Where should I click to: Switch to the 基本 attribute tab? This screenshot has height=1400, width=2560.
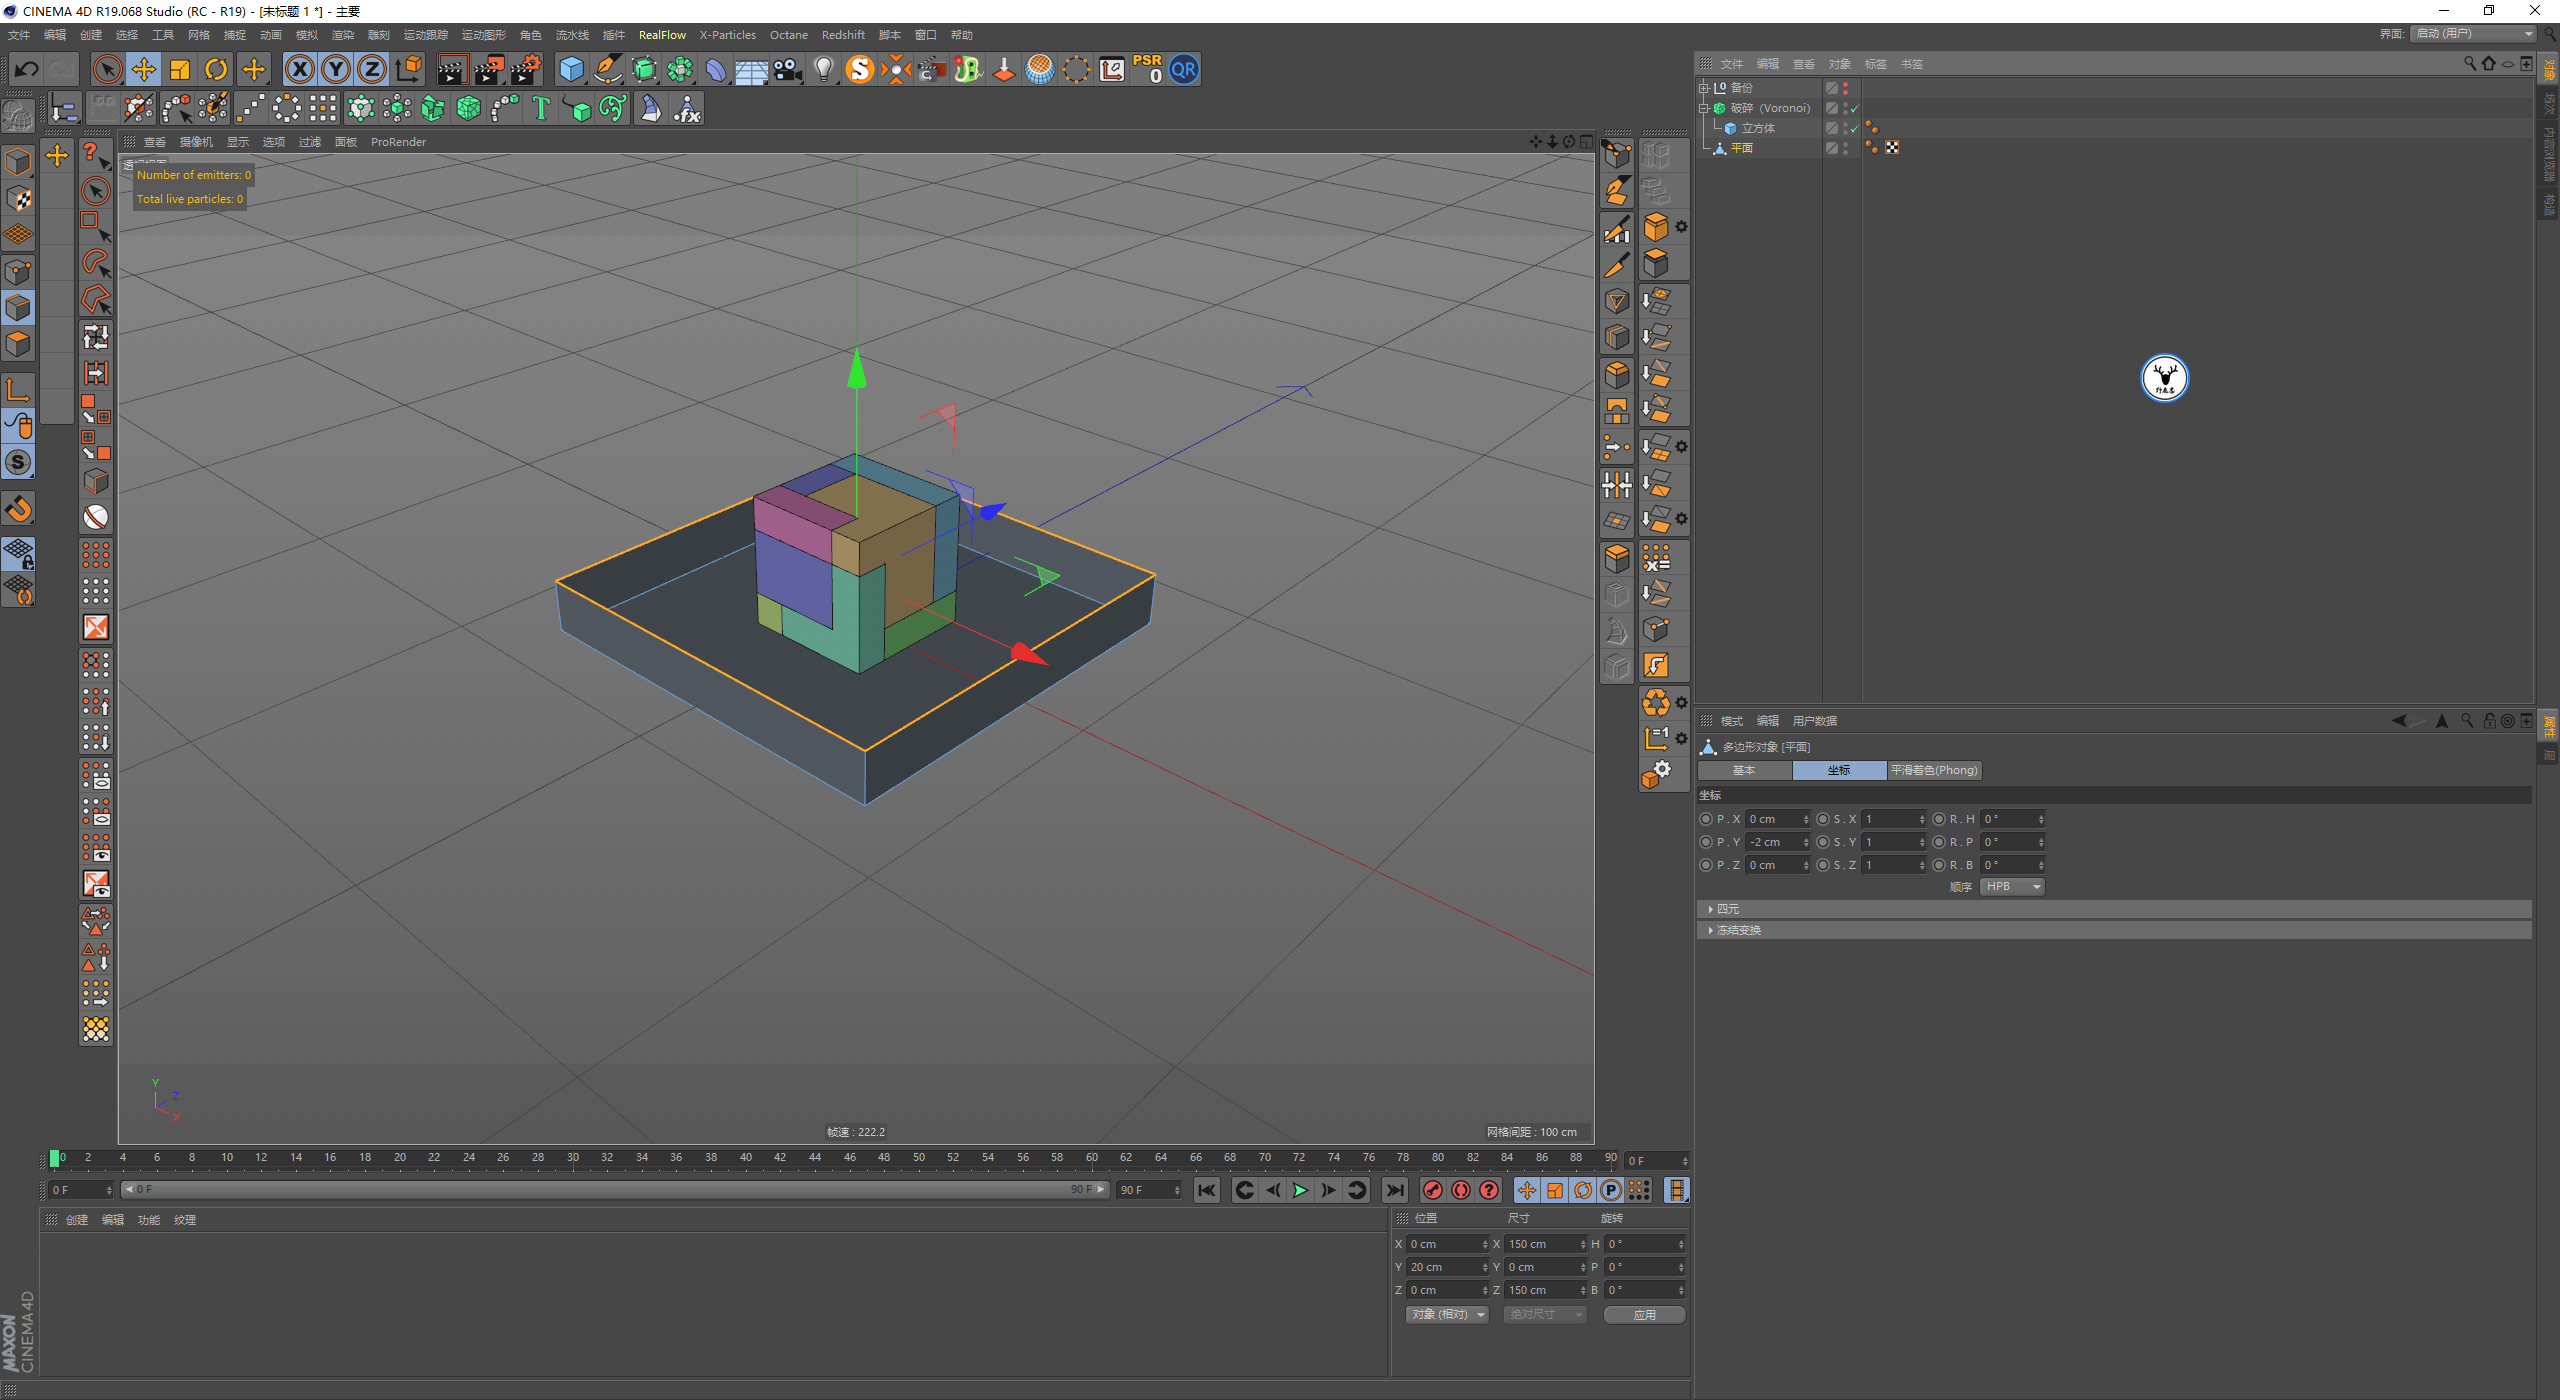[x=1744, y=770]
